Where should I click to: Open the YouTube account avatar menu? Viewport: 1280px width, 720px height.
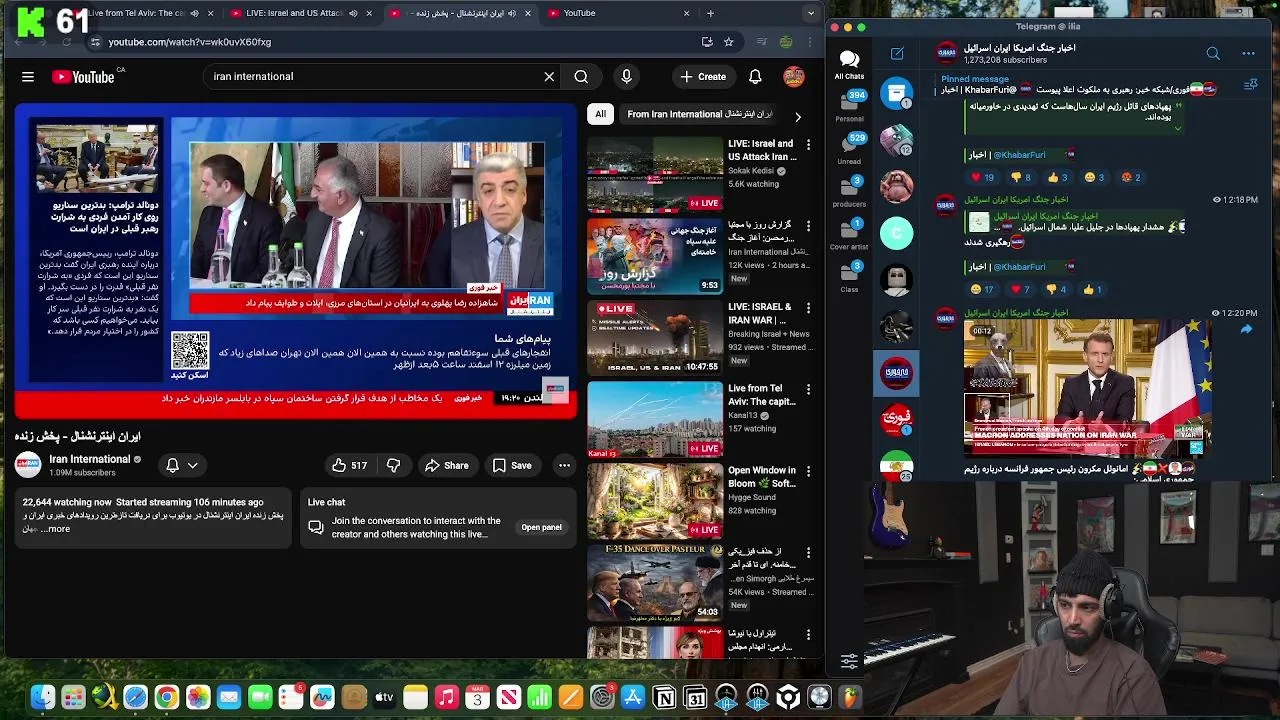point(794,77)
